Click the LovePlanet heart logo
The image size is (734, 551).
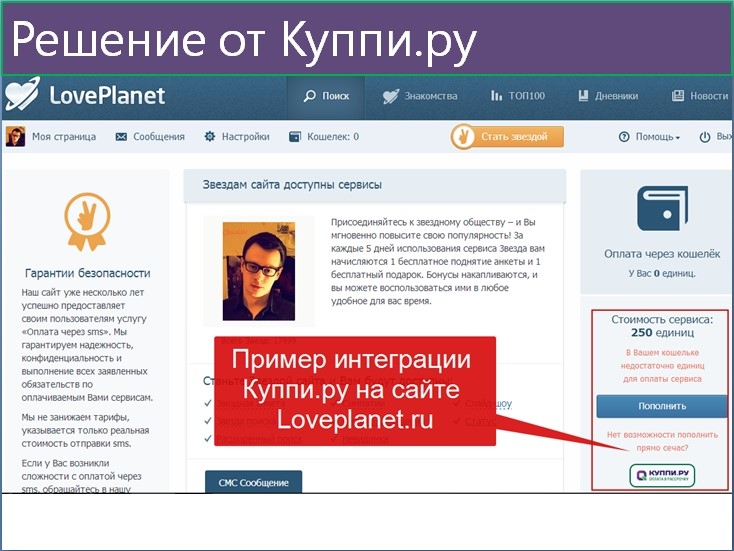pos(22,94)
